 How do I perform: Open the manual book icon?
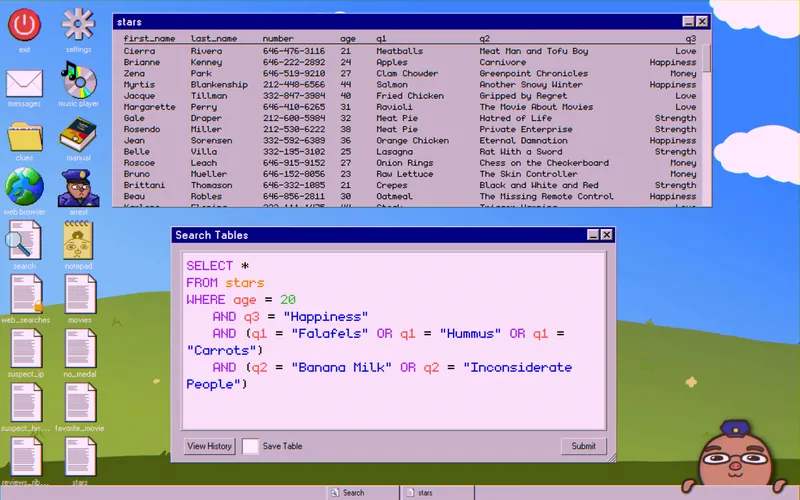point(78,134)
